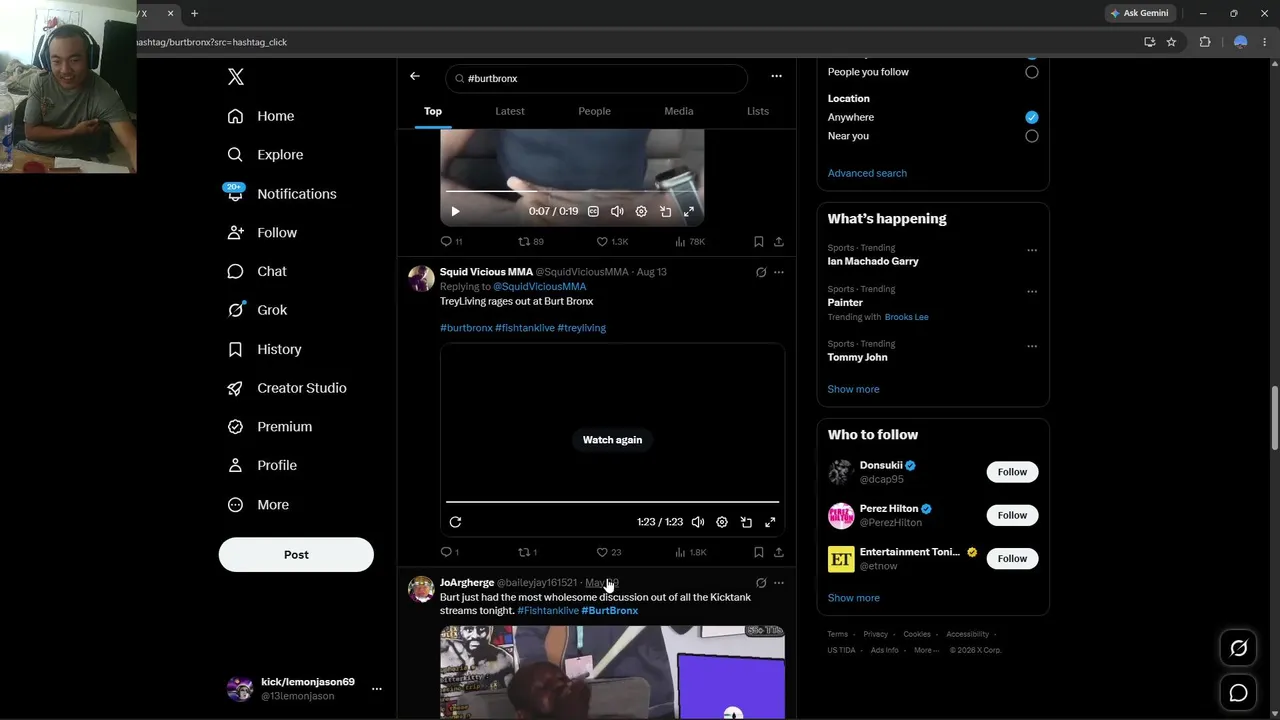
Task: Follow Donsukii
Action: click(1012, 472)
